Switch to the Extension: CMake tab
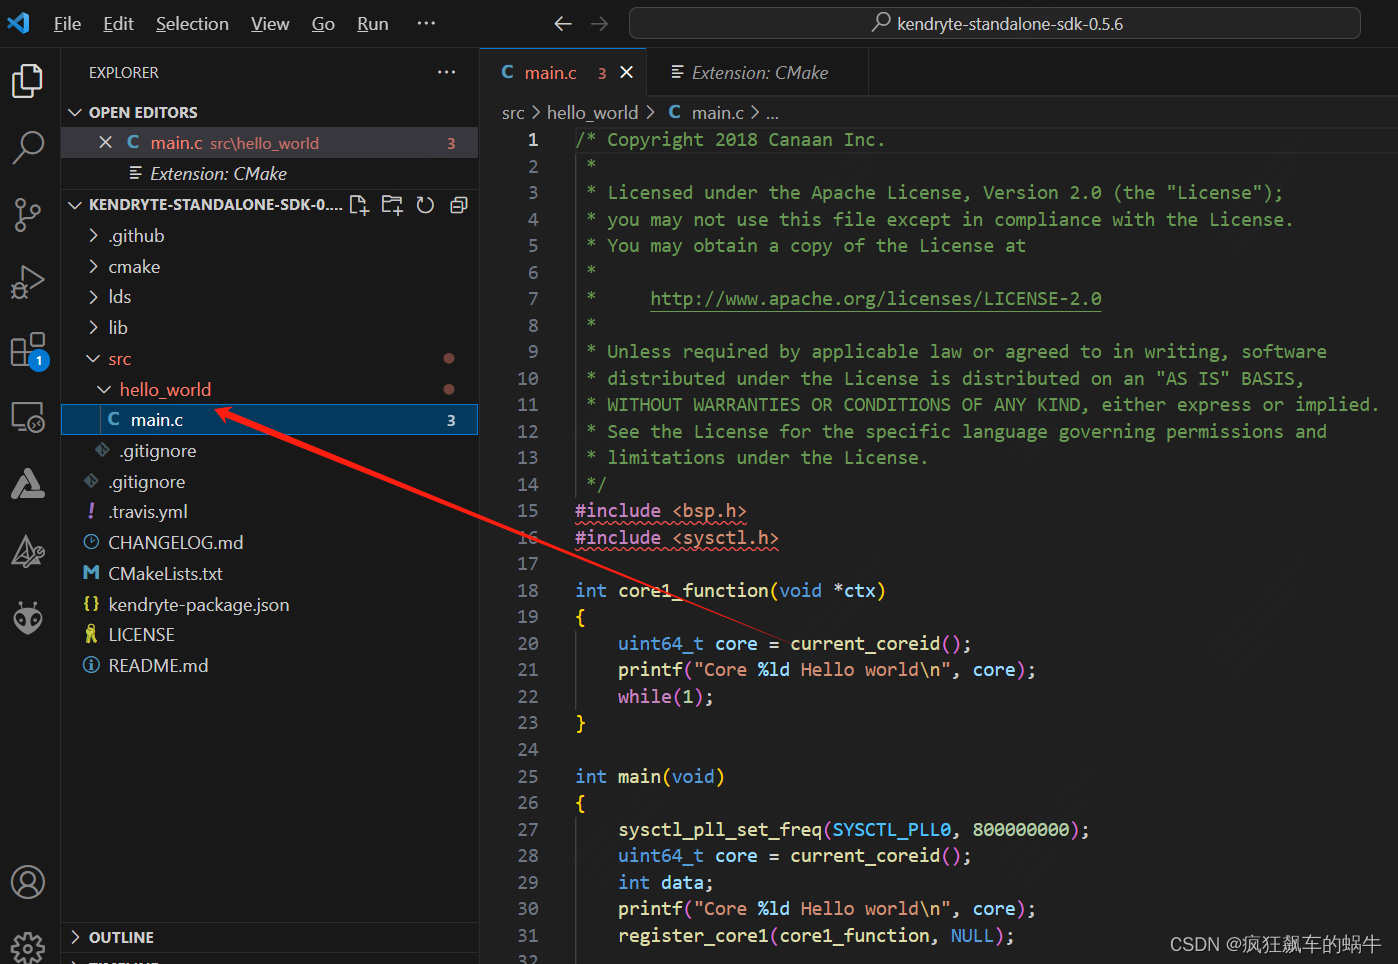The width and height of the screenshot is (1398, 964). (x=758, y=72)
